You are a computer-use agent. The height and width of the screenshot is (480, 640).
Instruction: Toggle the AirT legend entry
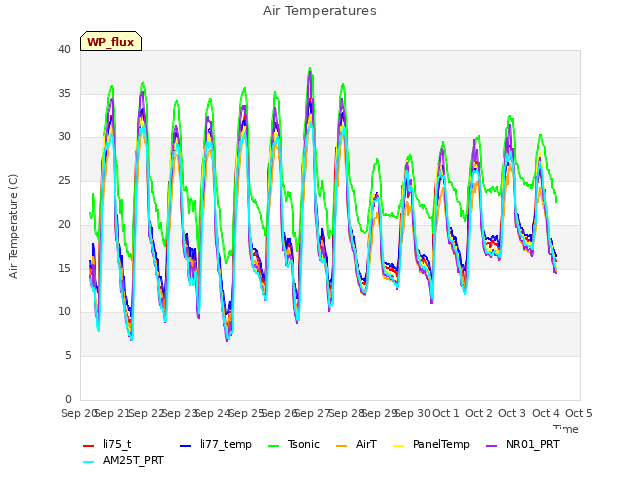tap(356, 444)
